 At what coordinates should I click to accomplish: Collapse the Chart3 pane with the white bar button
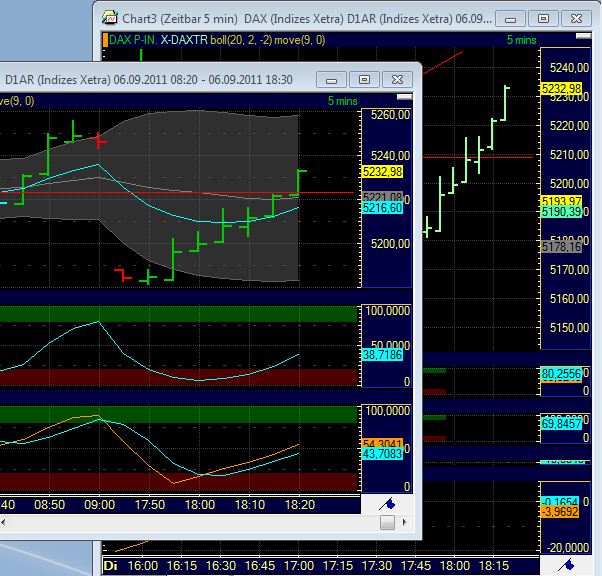point(583,36)
